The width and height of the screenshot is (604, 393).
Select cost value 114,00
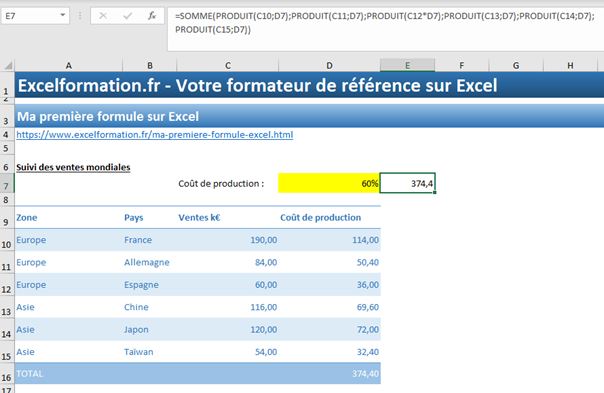coord(329,240)
